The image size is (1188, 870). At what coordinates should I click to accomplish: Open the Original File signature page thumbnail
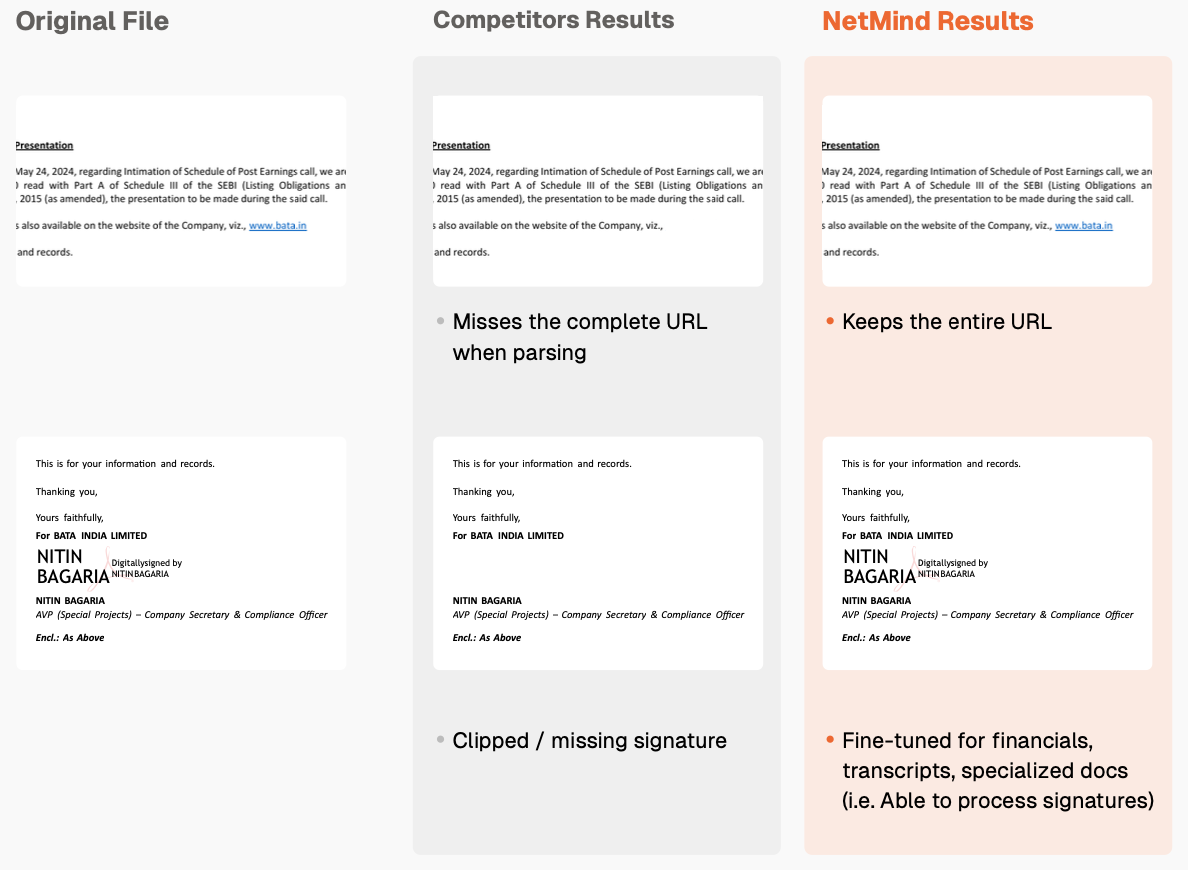181,553
